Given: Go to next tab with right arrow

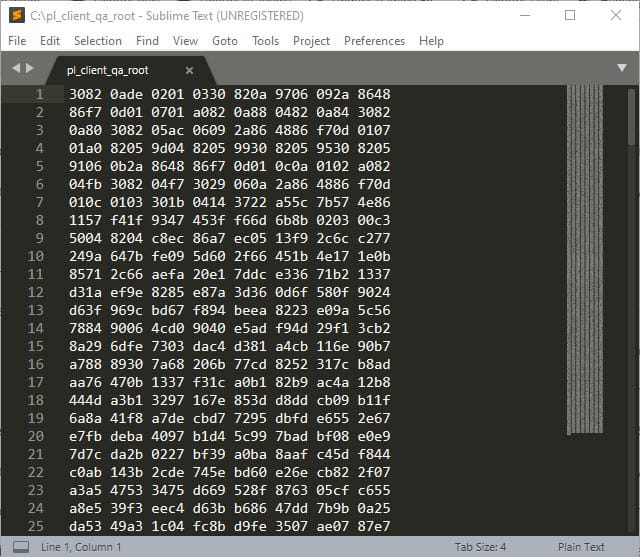Looking at the screenshot, I should [x=30, y=68].
